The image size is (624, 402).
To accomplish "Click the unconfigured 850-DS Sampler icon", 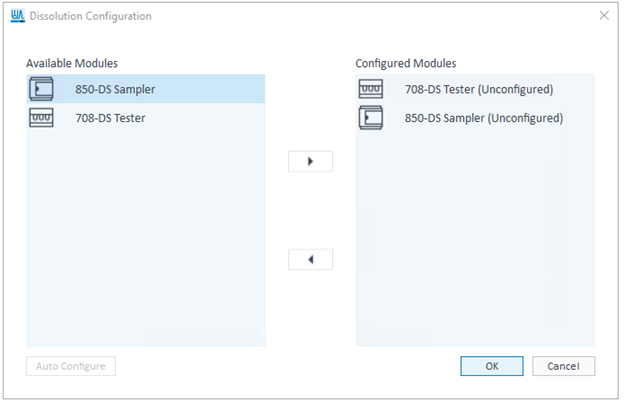I will tap(370, 118).
